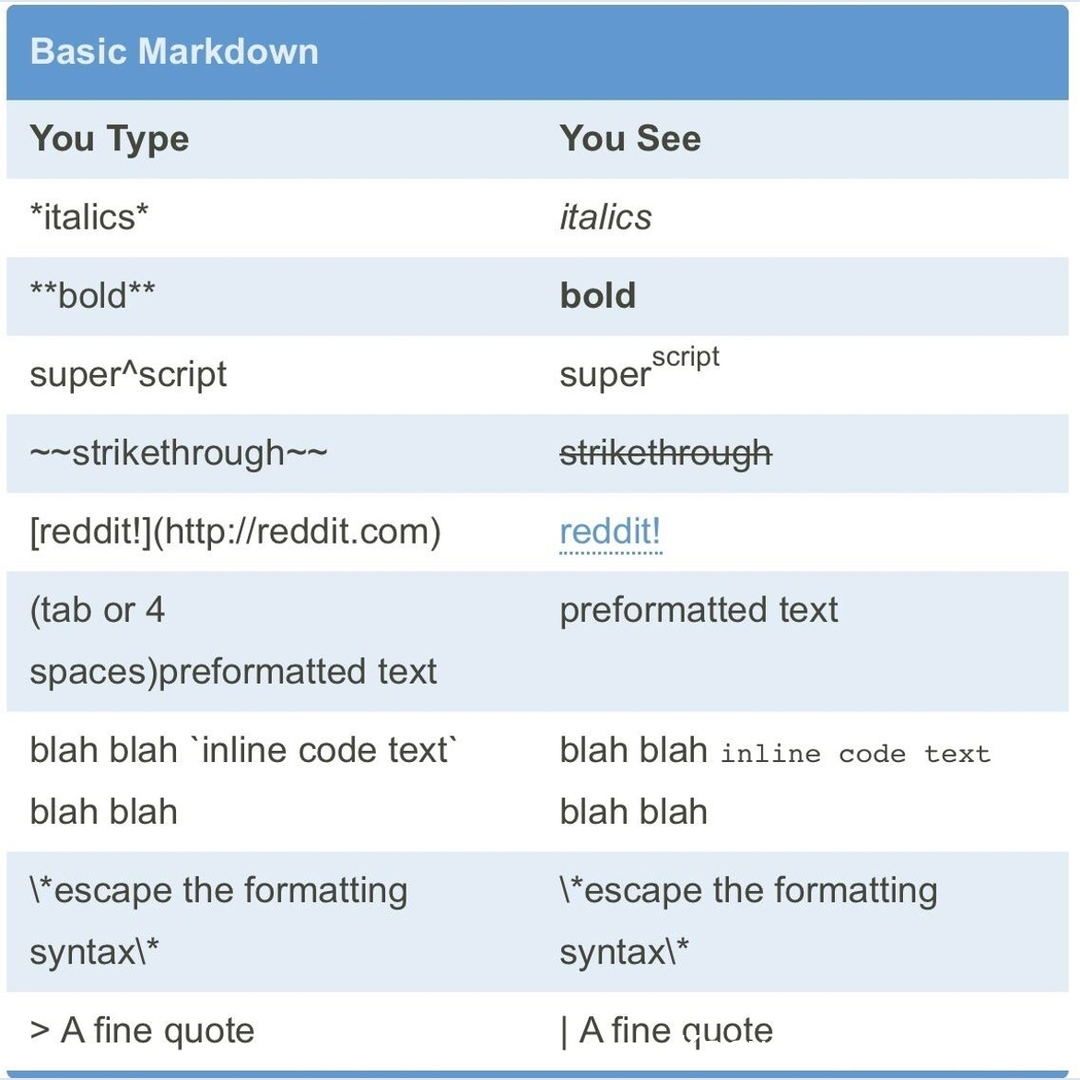Click the **bold** syntax with asterisks

93,296
